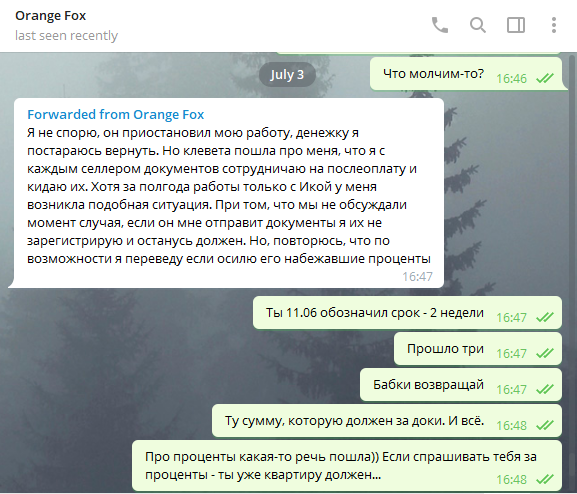Click read checkmarks on 'Бабки возвращай' message
Image resolution: width=577 pixels, height=494 pixels.
tap(545, 389)
